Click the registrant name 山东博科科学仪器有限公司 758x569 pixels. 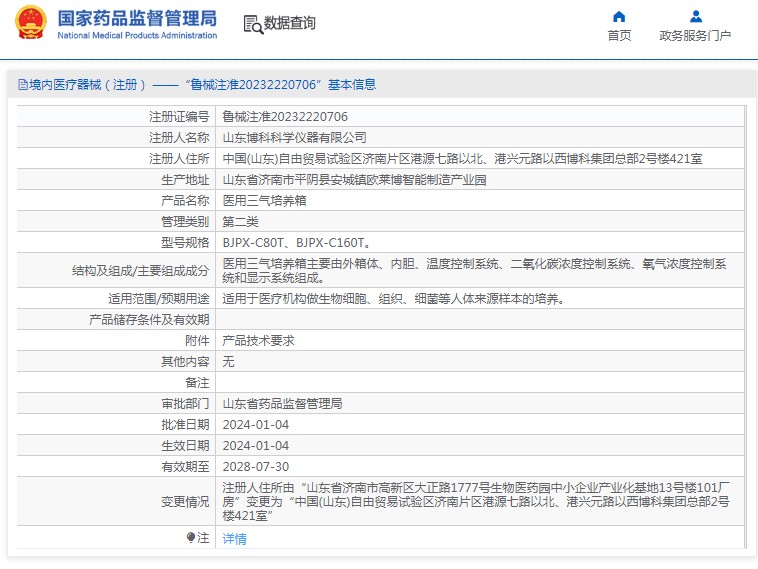(294, 138)
